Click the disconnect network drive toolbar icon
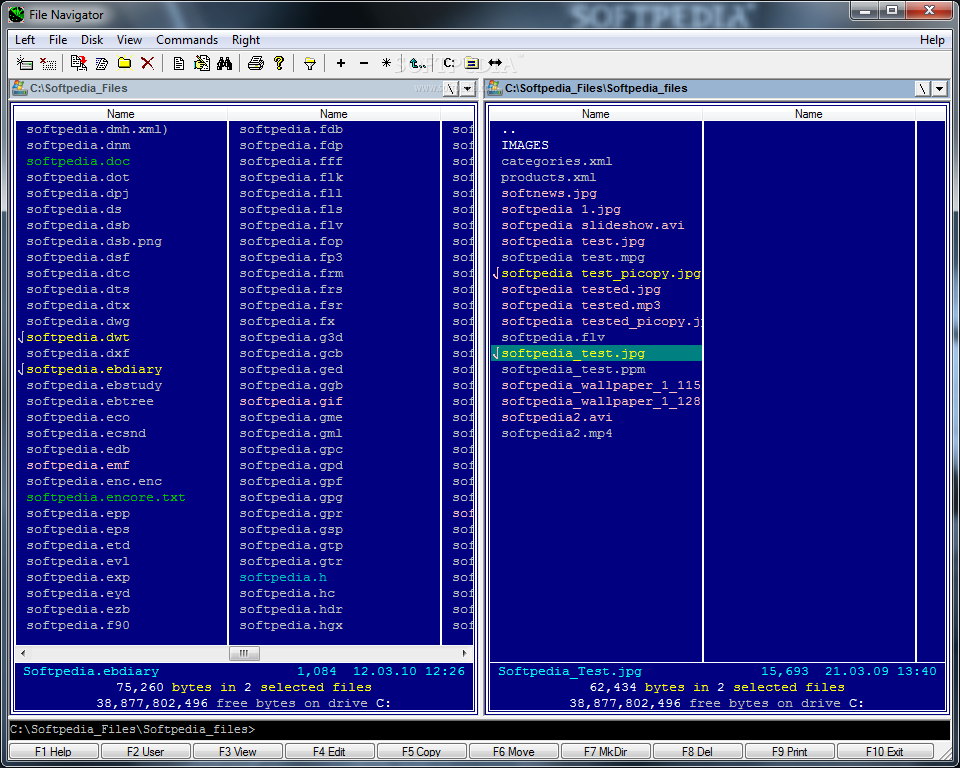 (x=48, y=63)
